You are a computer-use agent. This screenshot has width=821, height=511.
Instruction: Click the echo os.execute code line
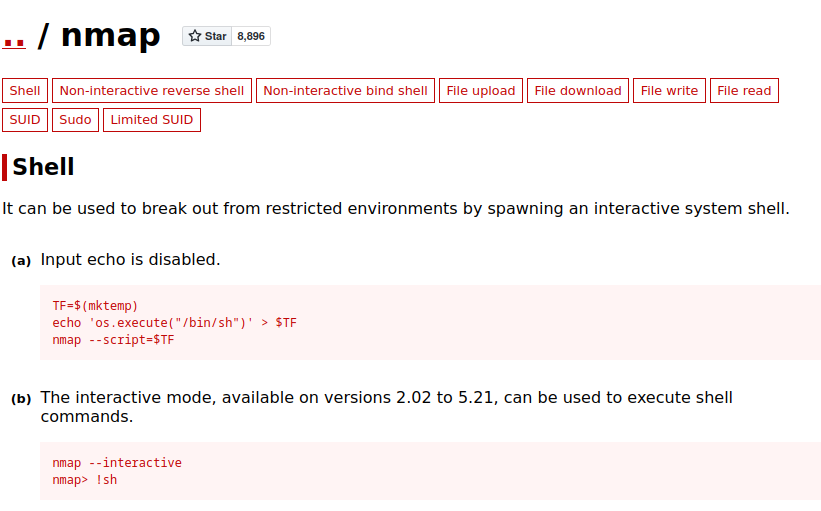tap(174, 323)
